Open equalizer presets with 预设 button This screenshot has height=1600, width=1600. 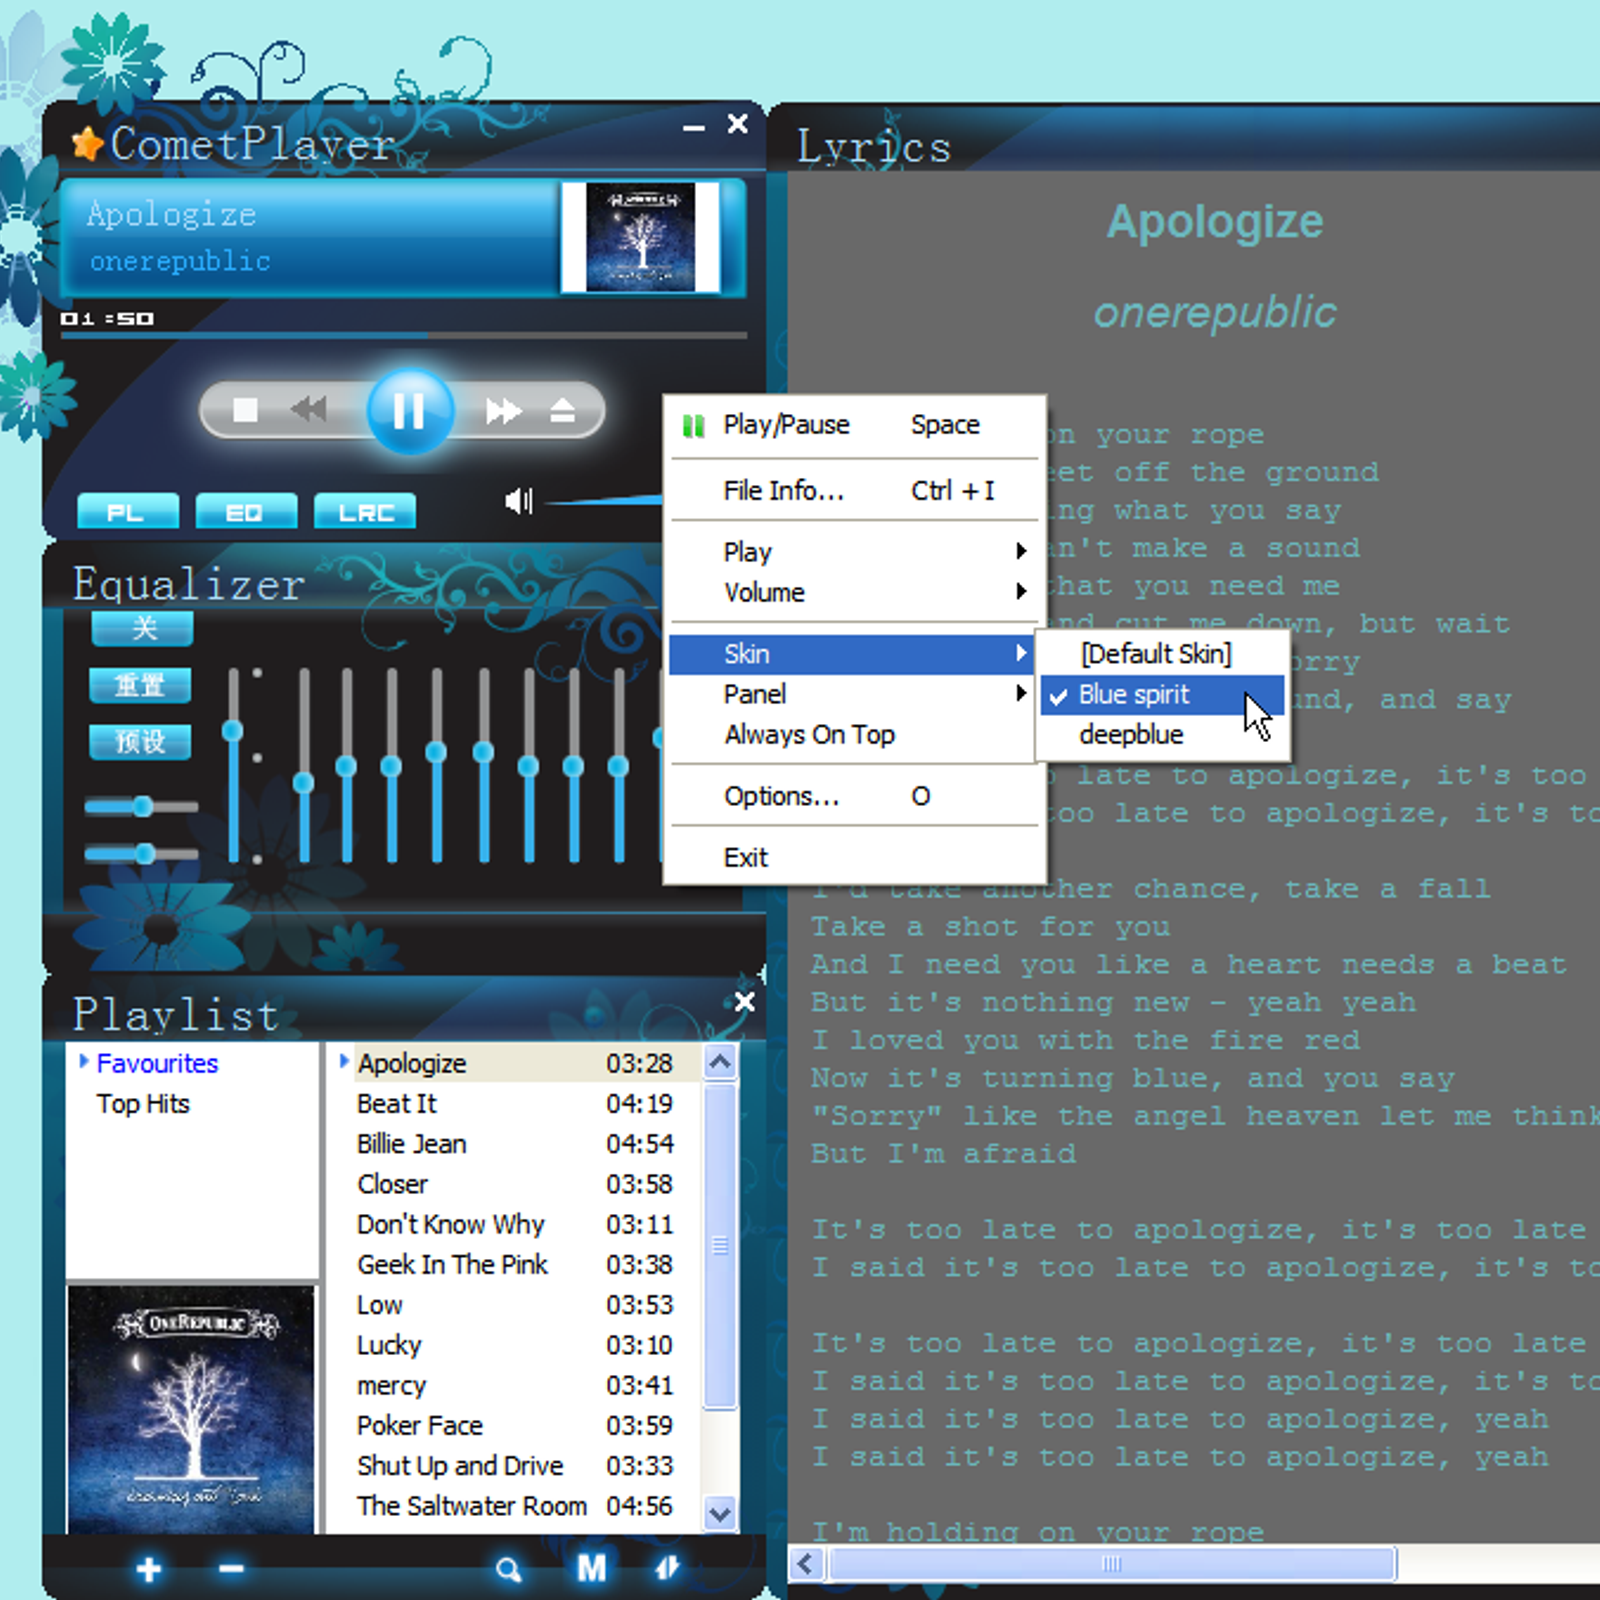(140, 742)
